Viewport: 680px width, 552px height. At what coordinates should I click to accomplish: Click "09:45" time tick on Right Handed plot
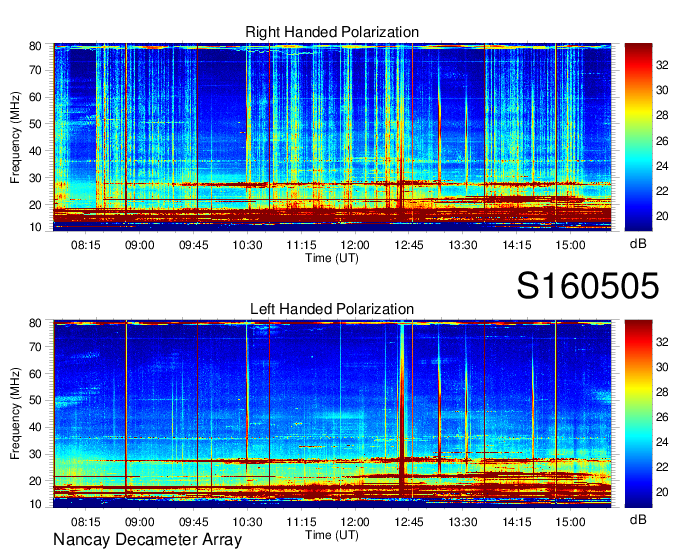click(193, 245)
